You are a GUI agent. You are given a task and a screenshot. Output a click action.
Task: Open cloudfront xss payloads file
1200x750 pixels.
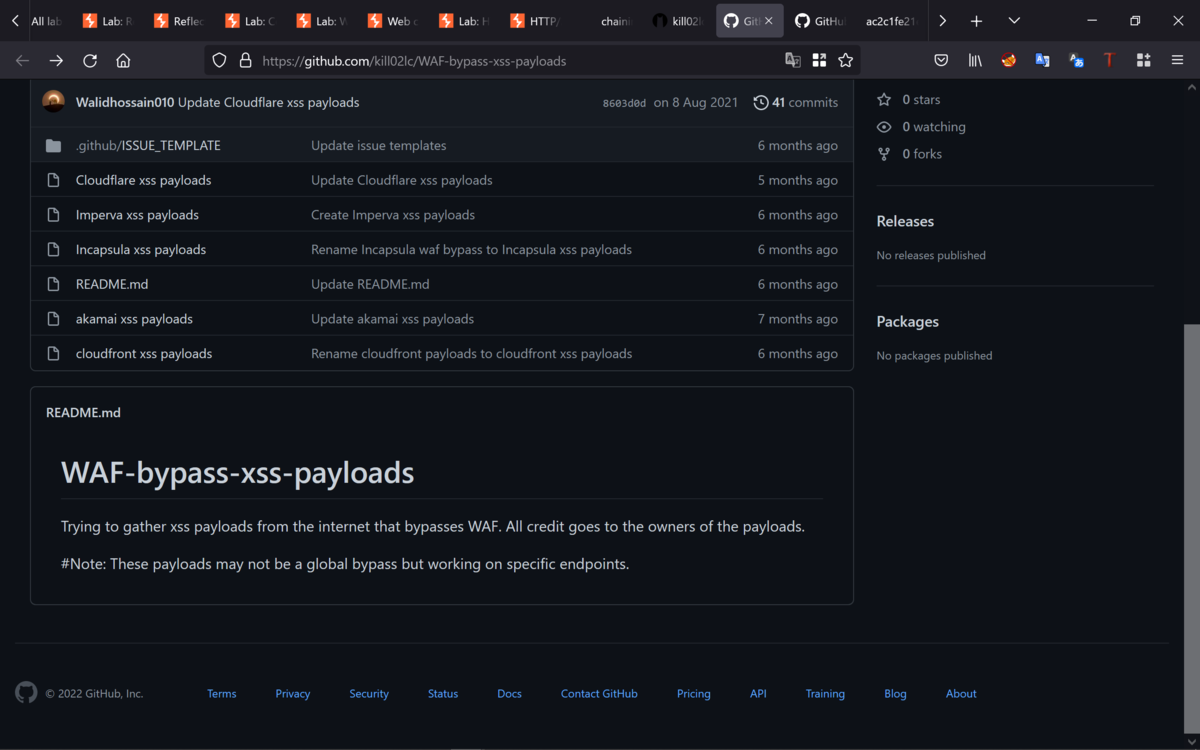pos(144,353)
